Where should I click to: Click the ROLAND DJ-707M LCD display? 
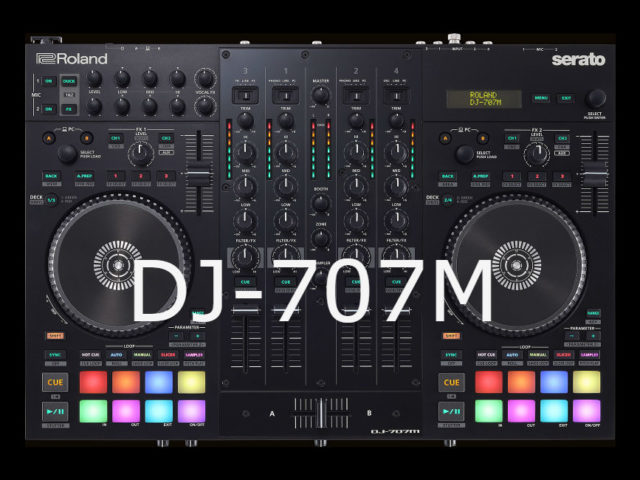(484, 99)
